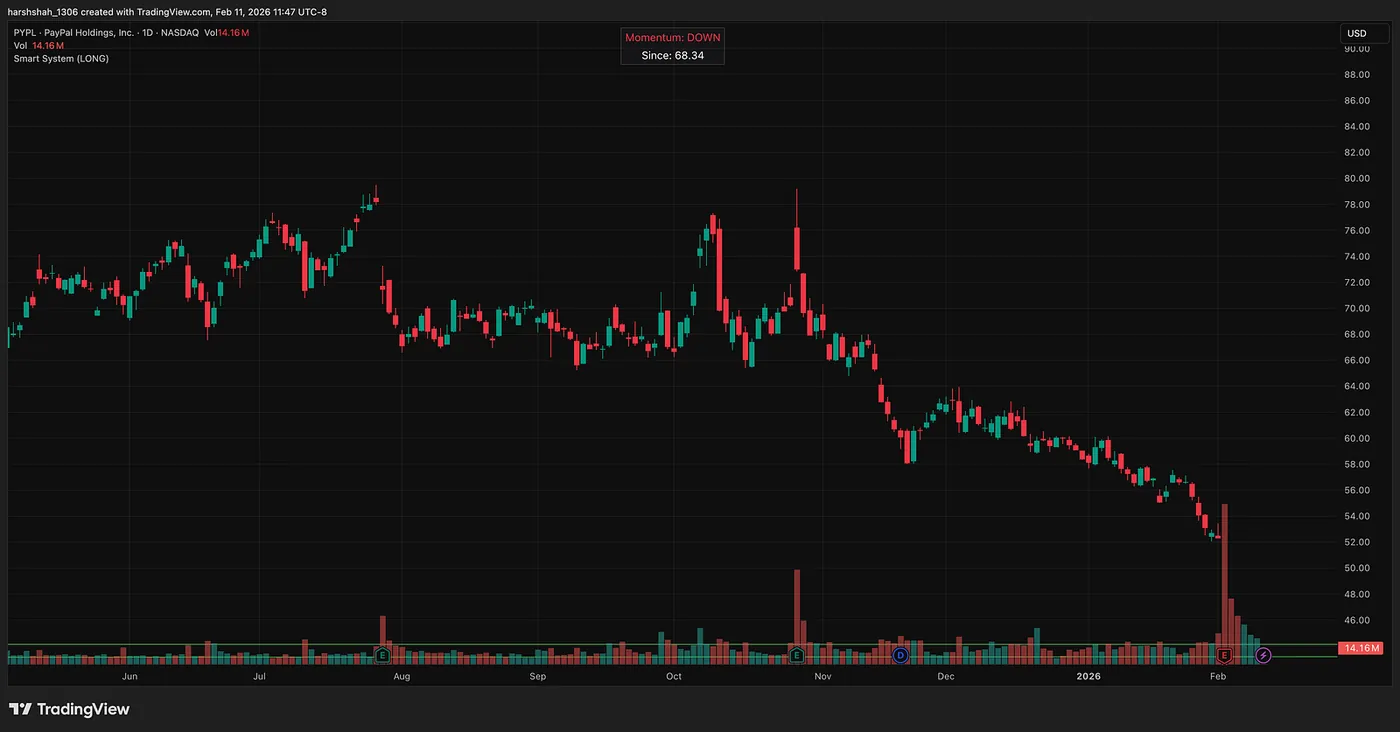Click the 'Momentum: DOWN' label

point(672,37)
